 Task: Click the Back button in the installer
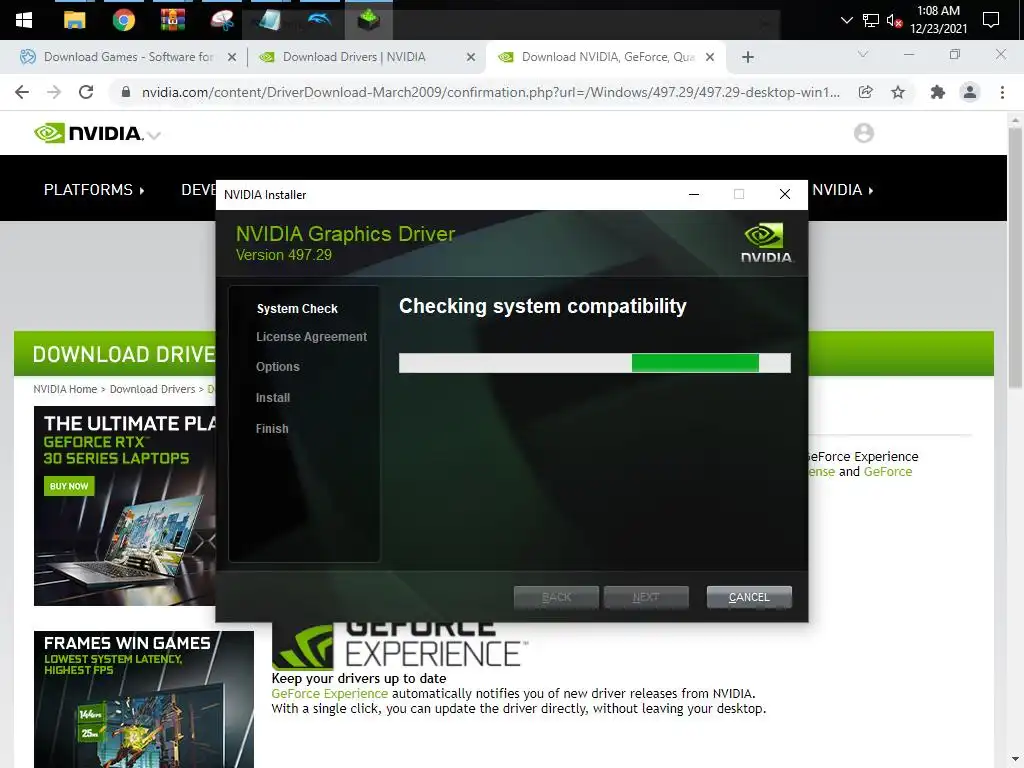pos(556,597)
